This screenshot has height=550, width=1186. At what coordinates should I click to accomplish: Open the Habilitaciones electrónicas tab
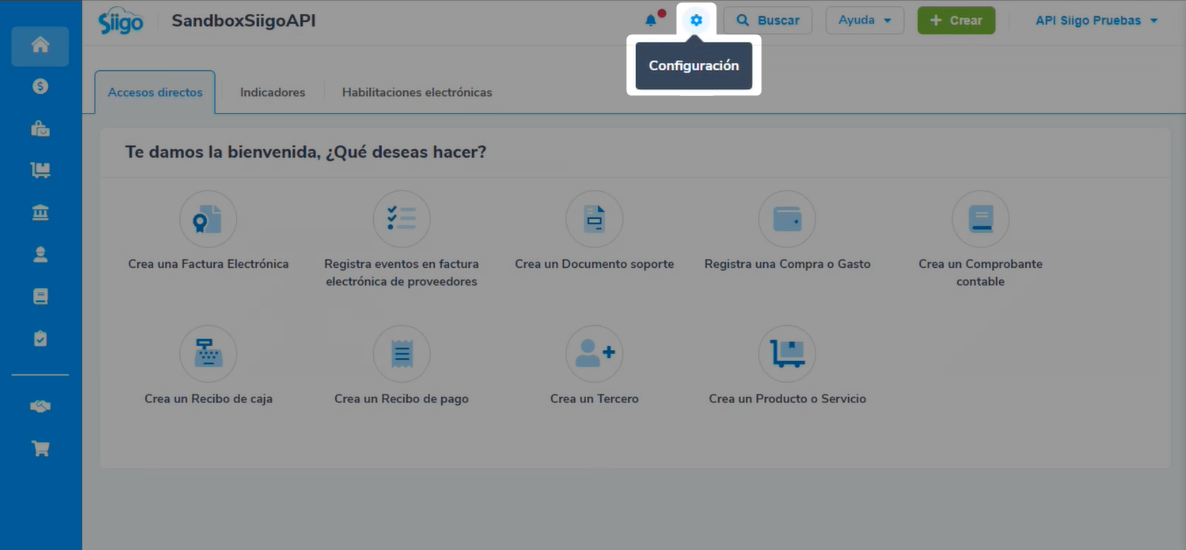pos(417,92)
